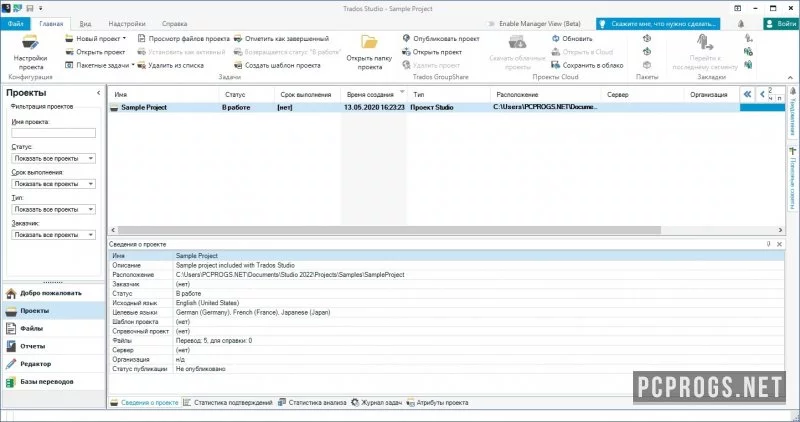Open the Статус filter dropdown
Screen dimensions: 800x422
pos(54,158)
